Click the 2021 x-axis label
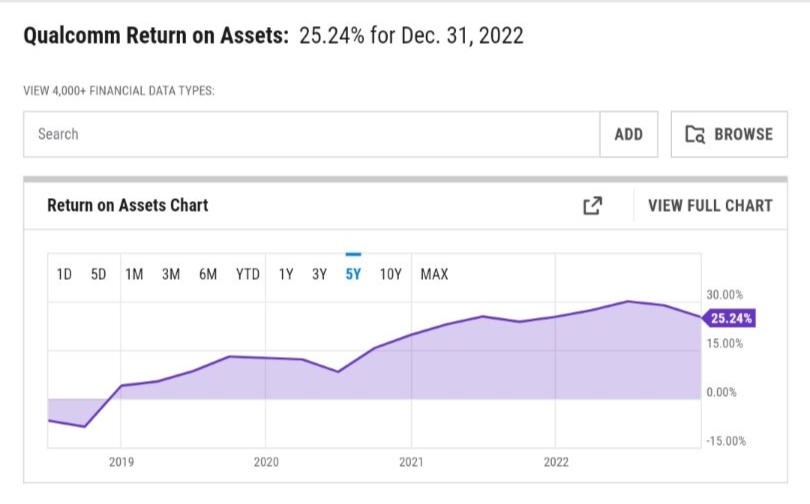 pos(411,462)
